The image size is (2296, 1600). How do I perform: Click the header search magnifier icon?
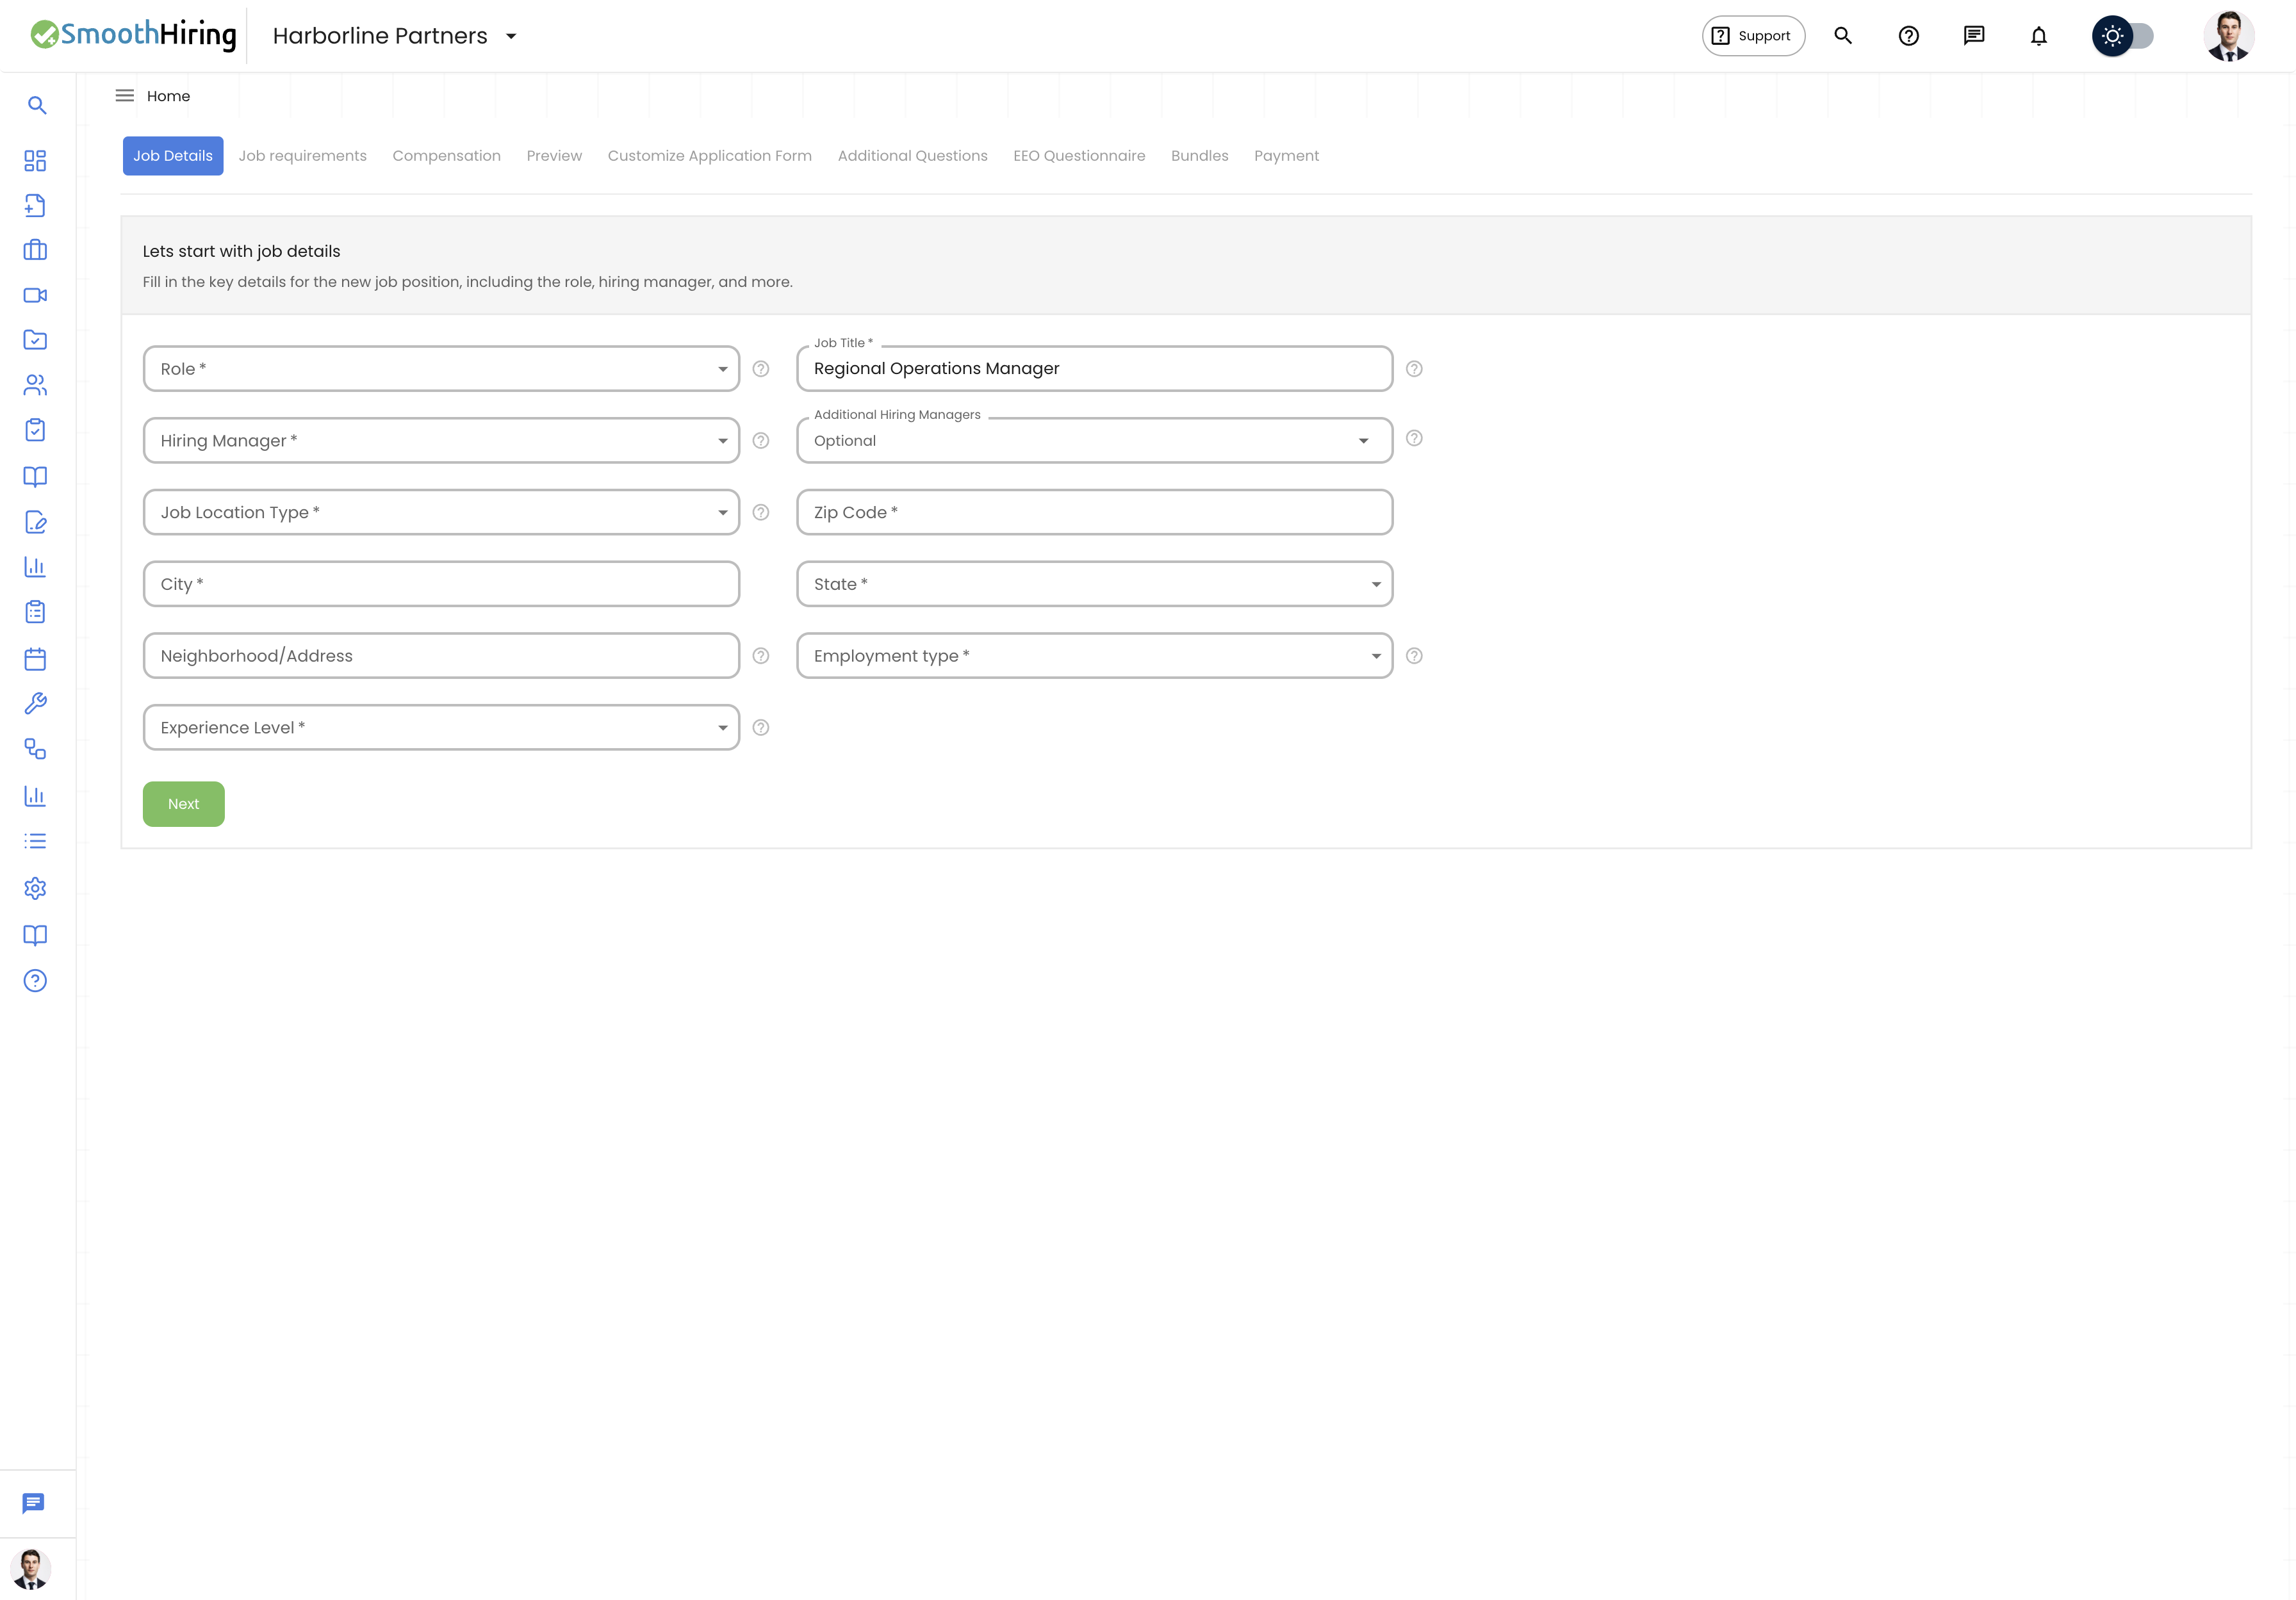(x=1843, y=36)
